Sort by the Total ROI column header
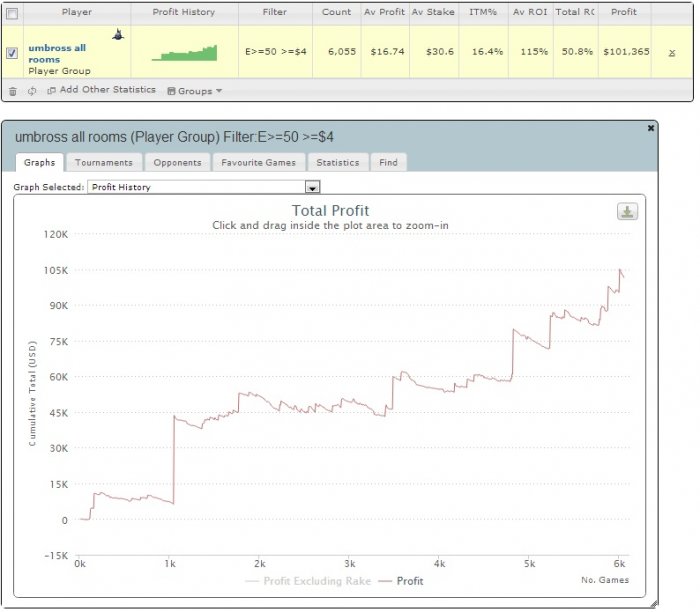The height and width of the screenshot is (612, 700). click(x=575, y=12)
